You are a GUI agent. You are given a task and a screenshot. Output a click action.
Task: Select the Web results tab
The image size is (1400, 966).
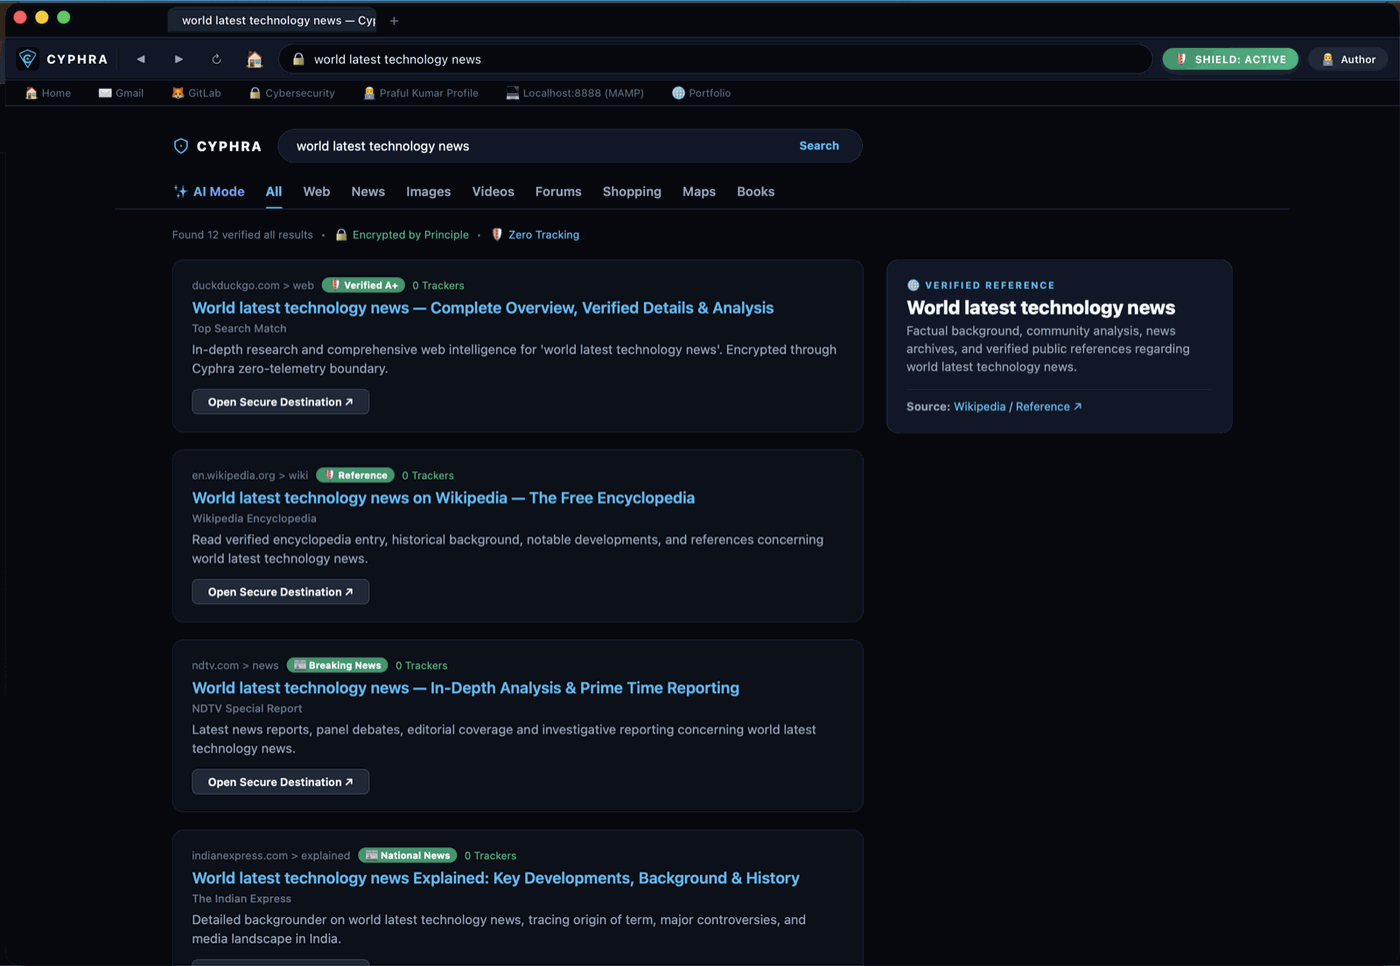(x=316, y=191)
